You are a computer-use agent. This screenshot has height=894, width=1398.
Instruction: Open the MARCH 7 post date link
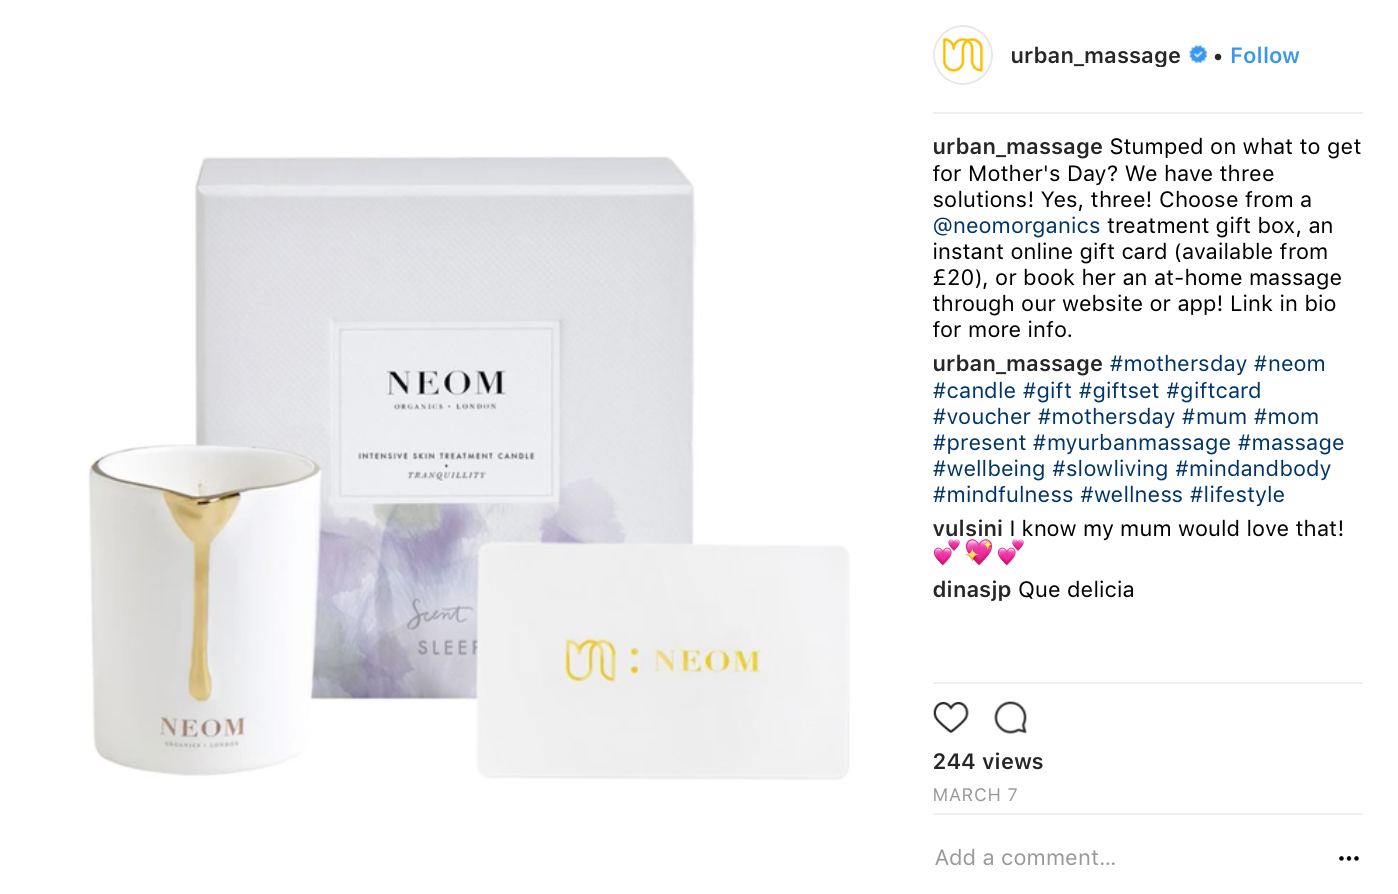tap(975, 795)
